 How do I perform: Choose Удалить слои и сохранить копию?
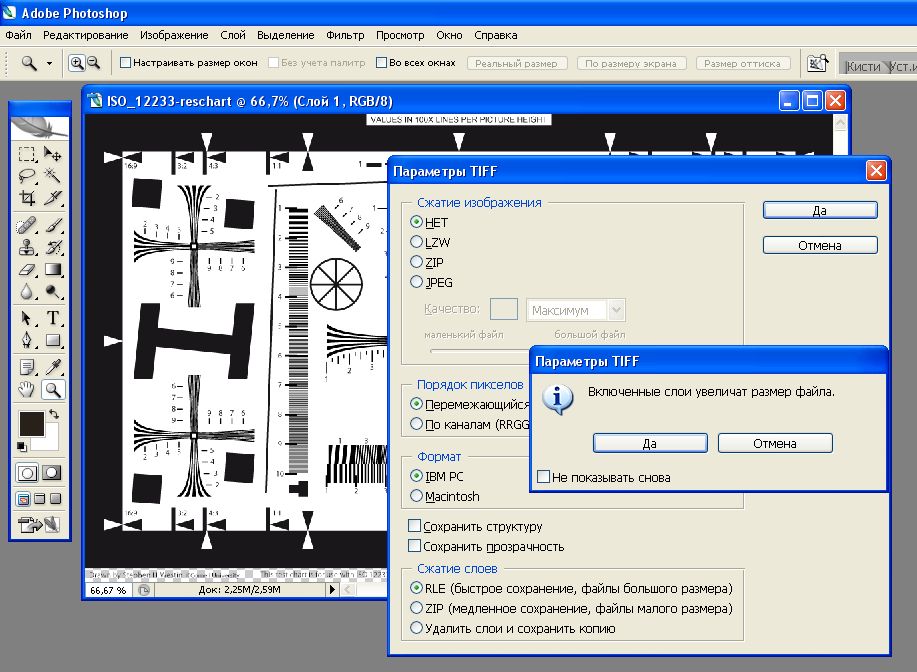click(x=416, y=628)
